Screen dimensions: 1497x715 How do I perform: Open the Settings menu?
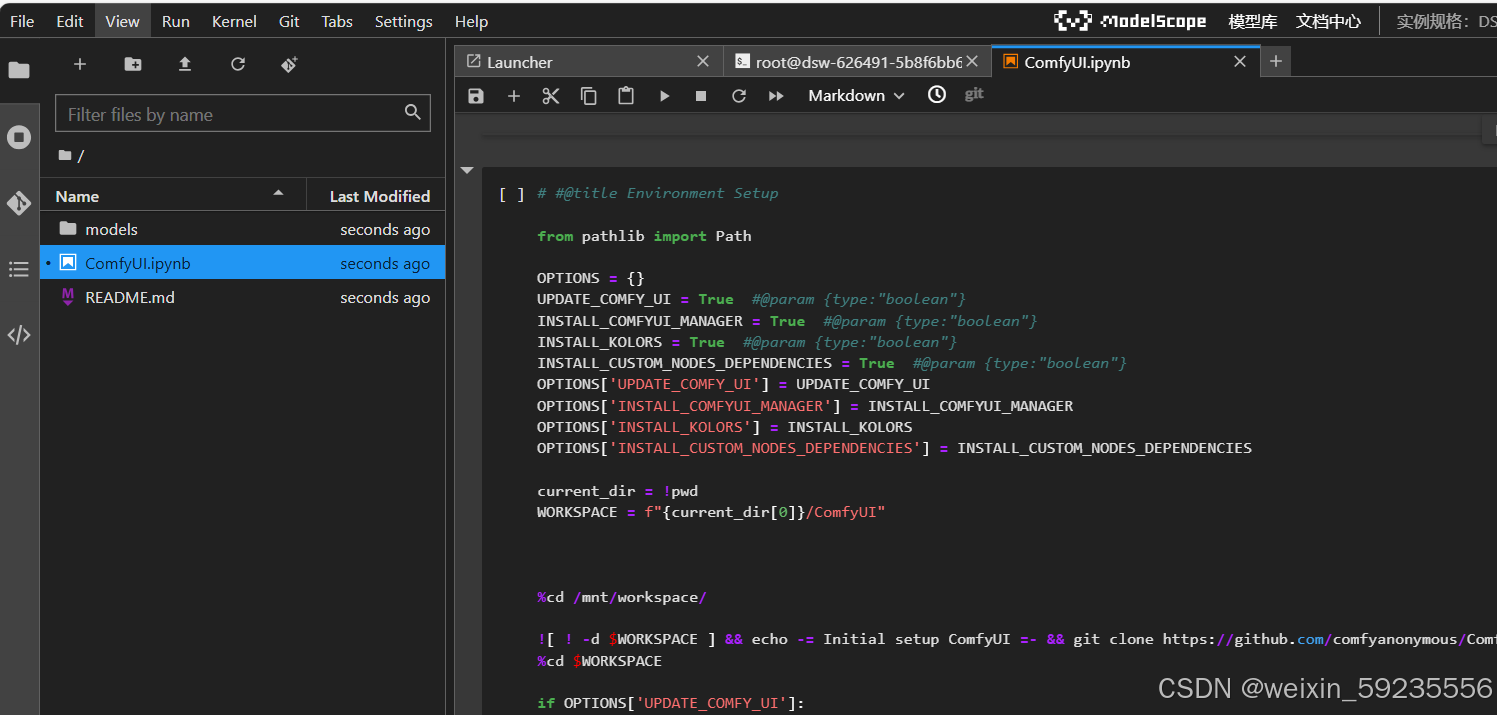pyautogui.click(x=404, y=21)
